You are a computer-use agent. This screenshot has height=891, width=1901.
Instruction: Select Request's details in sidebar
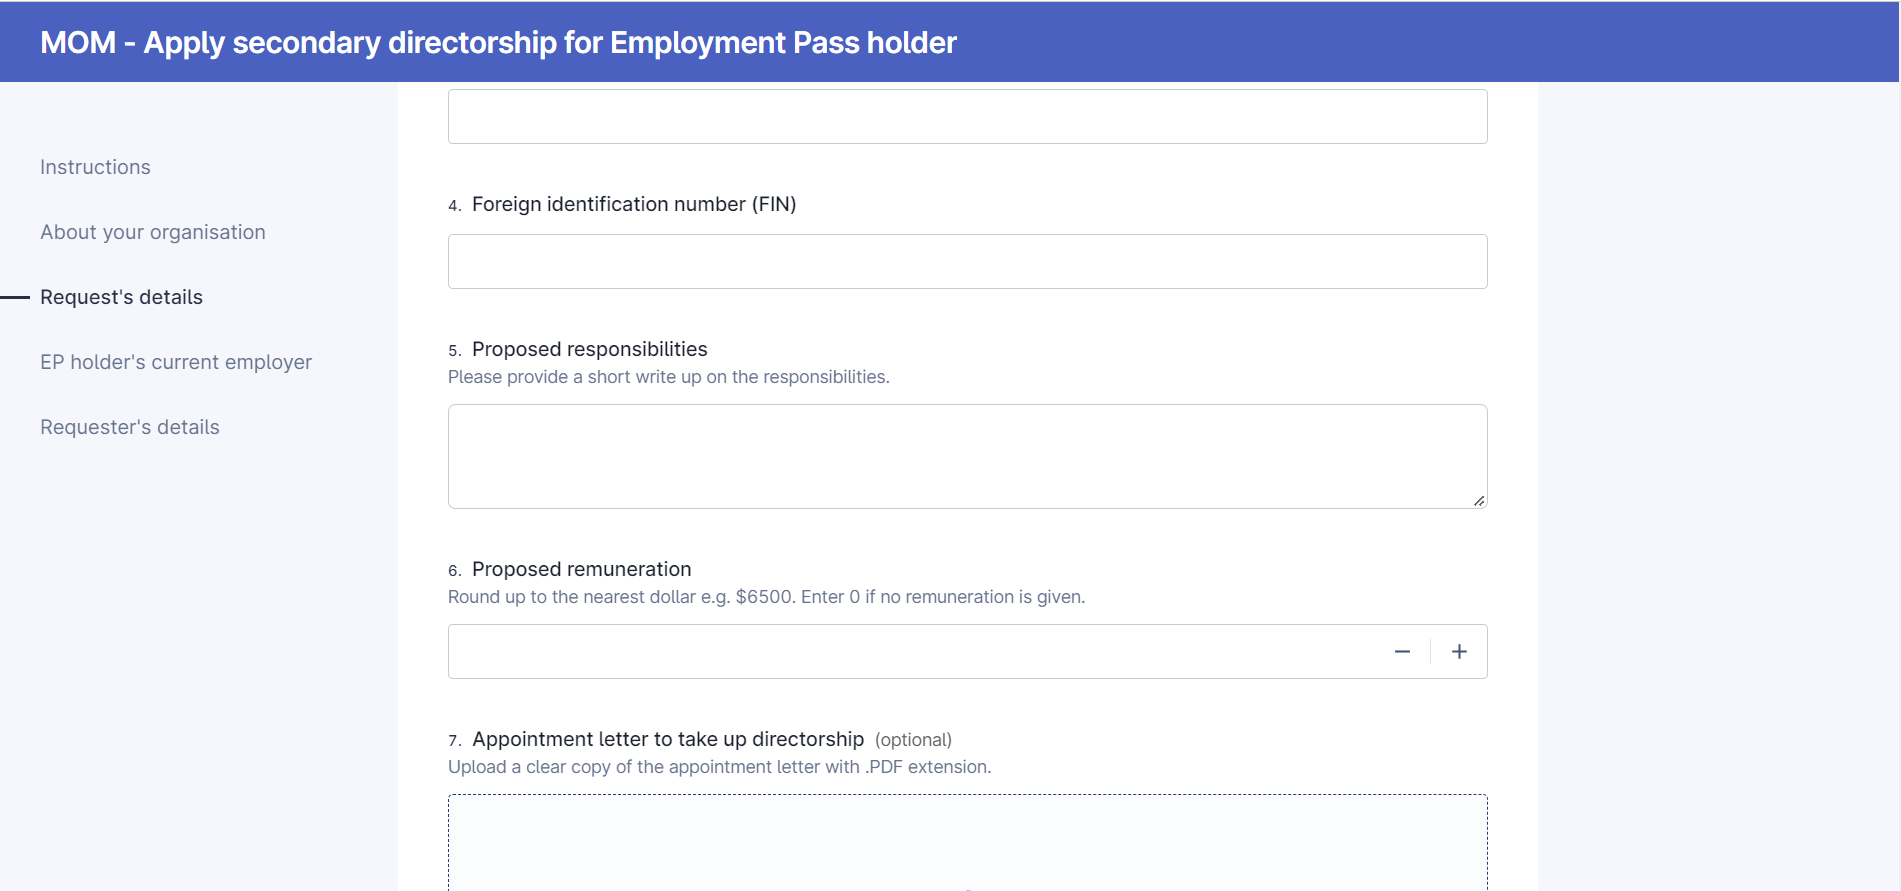tap(121, 297)
